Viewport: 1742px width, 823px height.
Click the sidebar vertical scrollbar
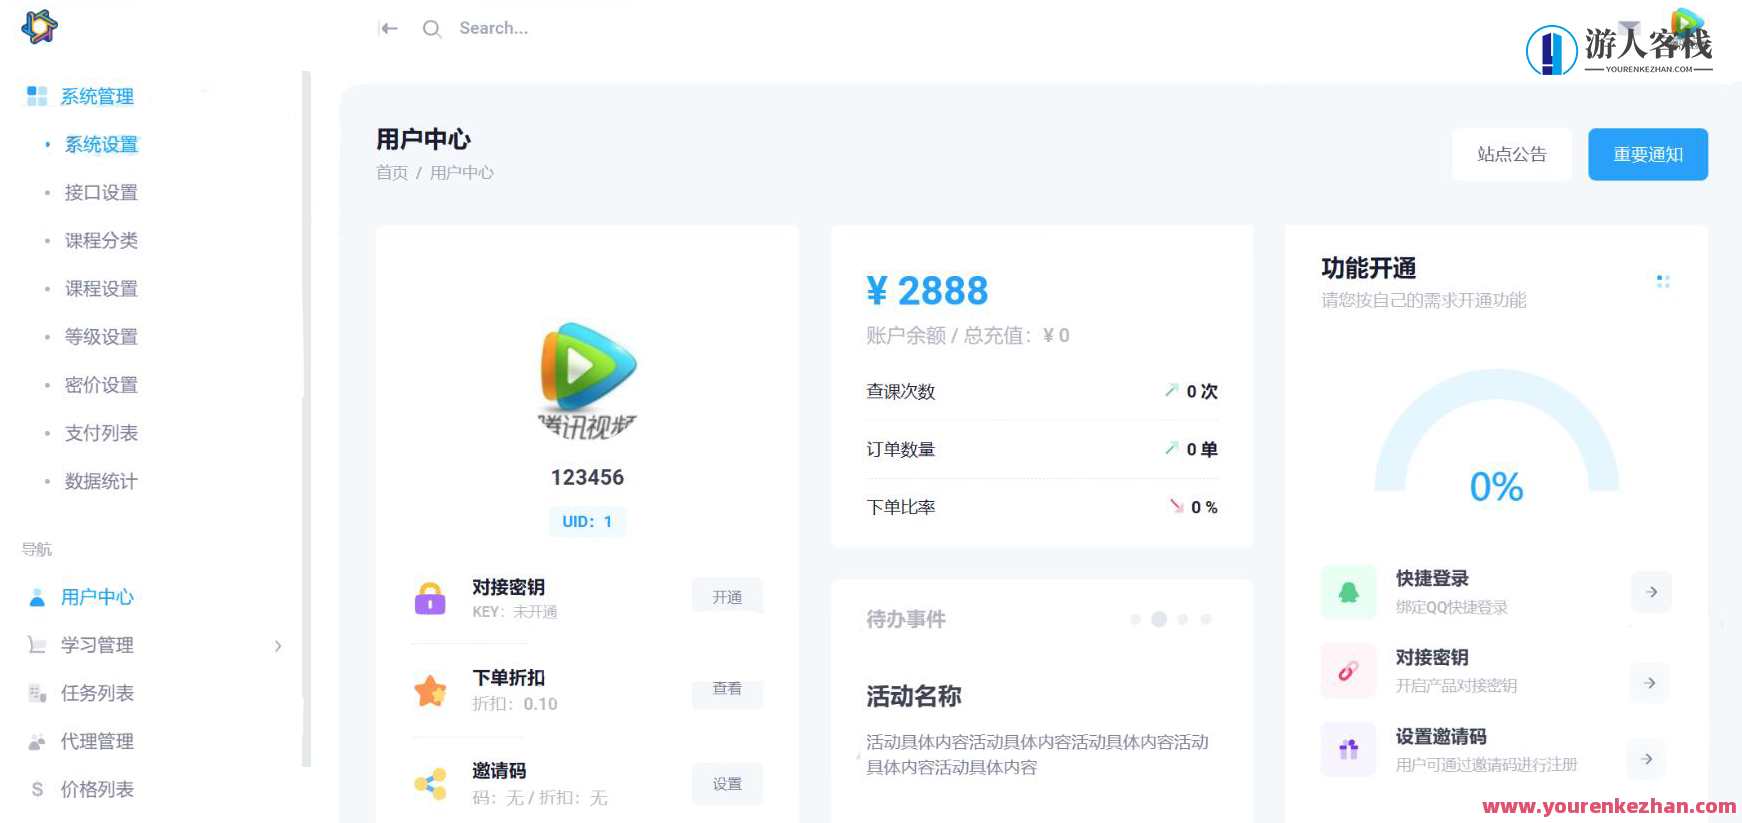click(x=306, y=418)
